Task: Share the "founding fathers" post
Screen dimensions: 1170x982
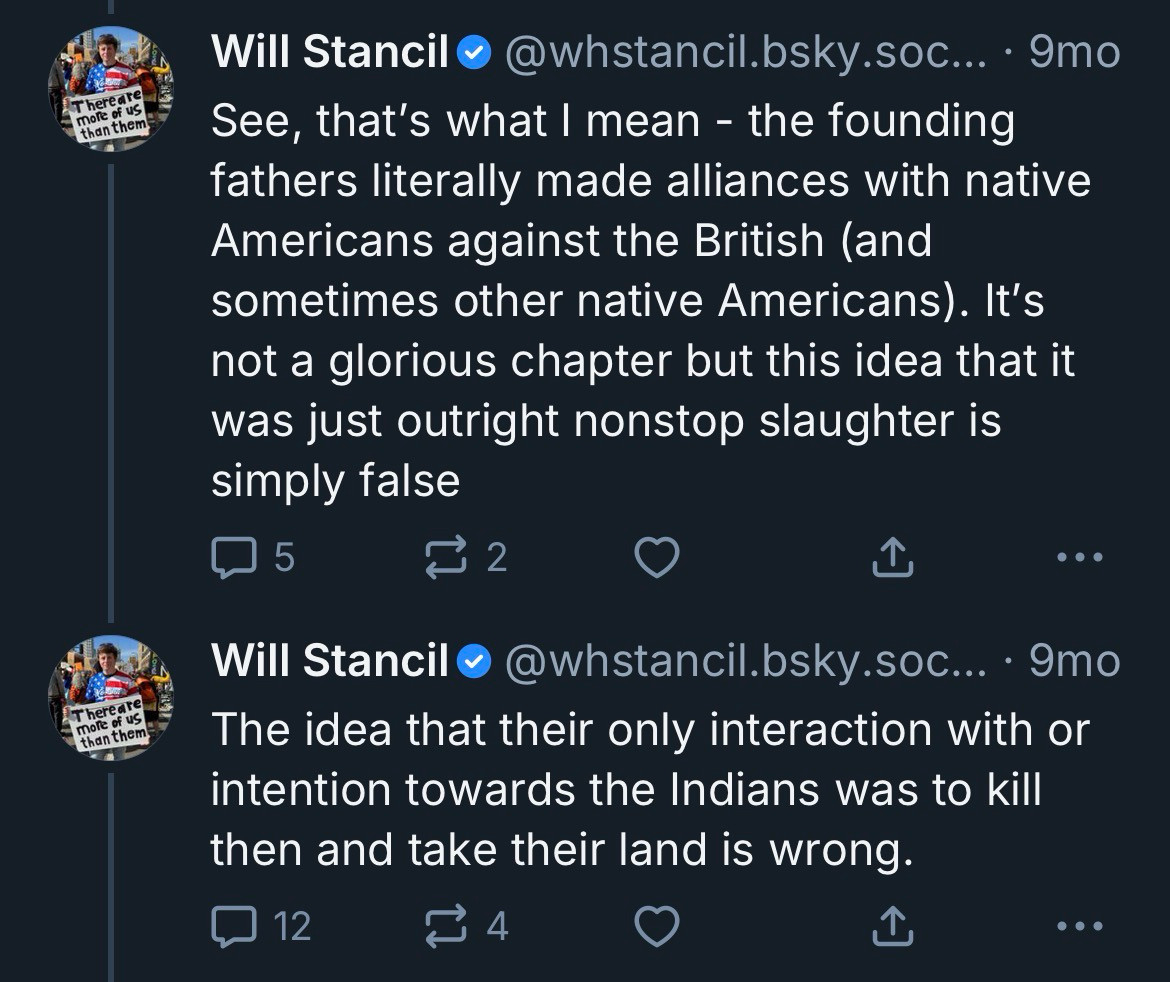Action: (x=892, y=558)
